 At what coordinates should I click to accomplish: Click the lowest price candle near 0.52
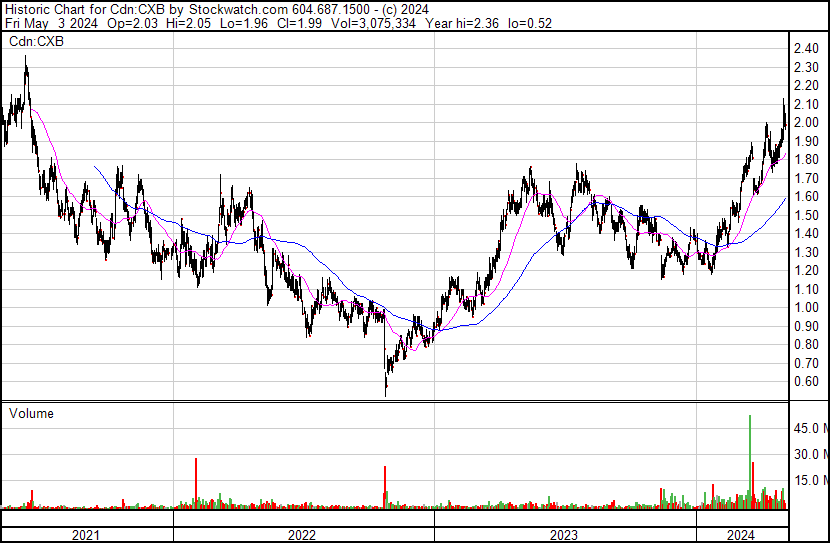[x=385, y=390]
